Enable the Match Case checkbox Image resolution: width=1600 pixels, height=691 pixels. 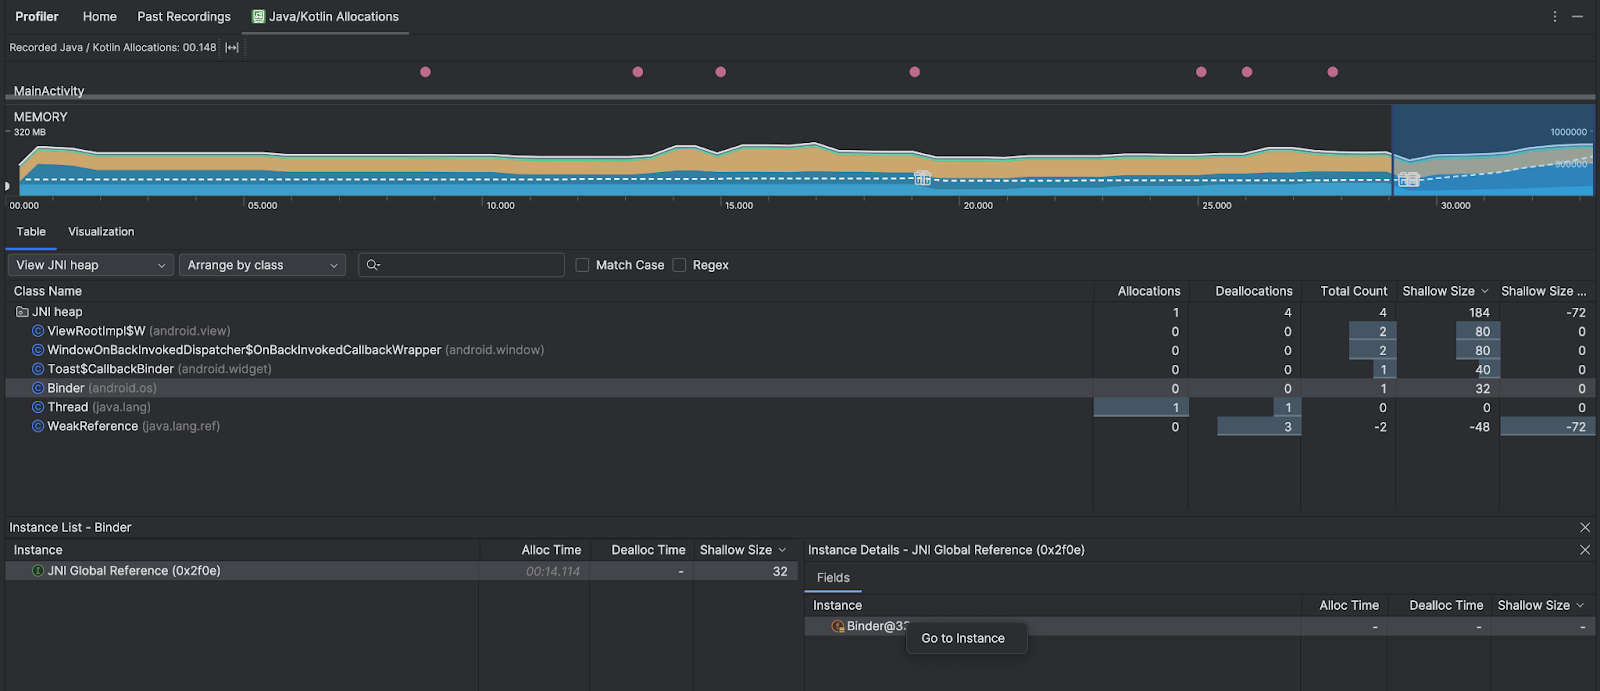coord(582,265)
